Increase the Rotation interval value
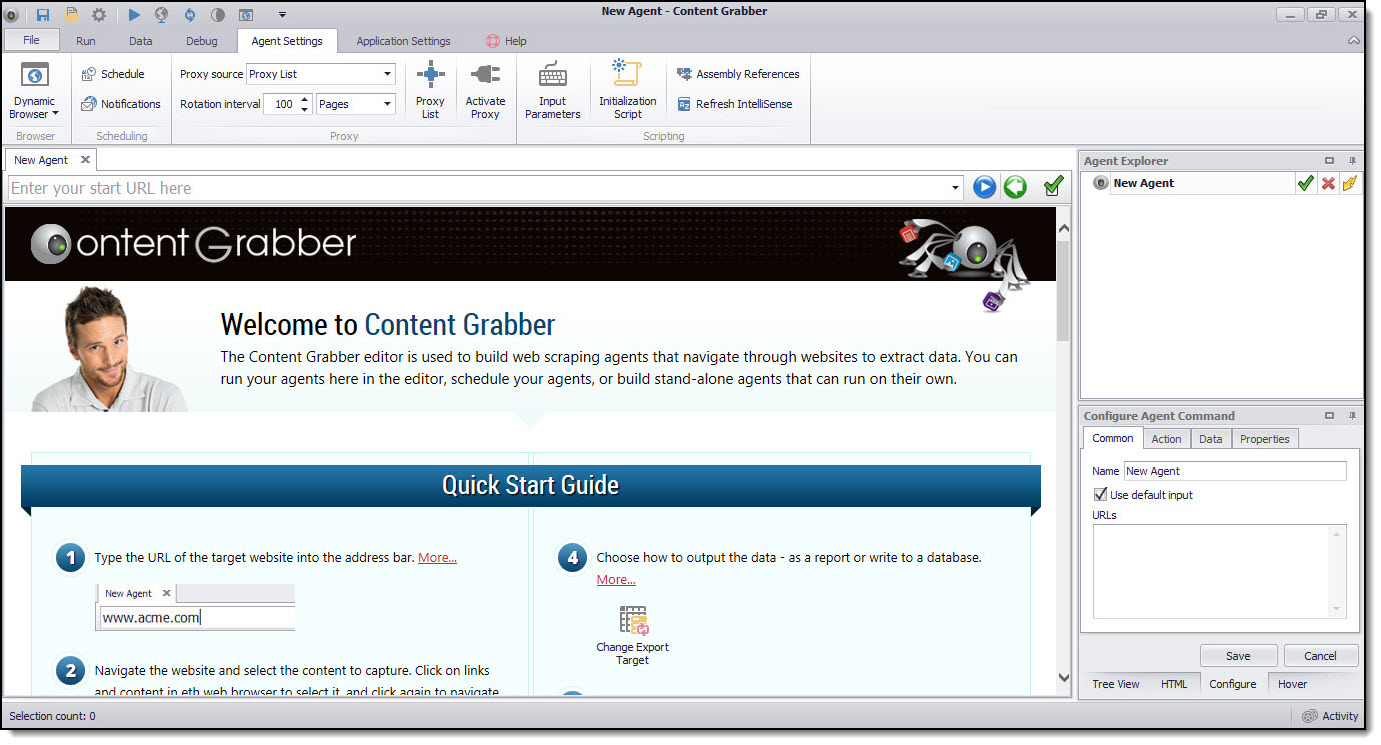Image resolution: width=1381 pixels, height=745 pixels. tap(305, 99)
